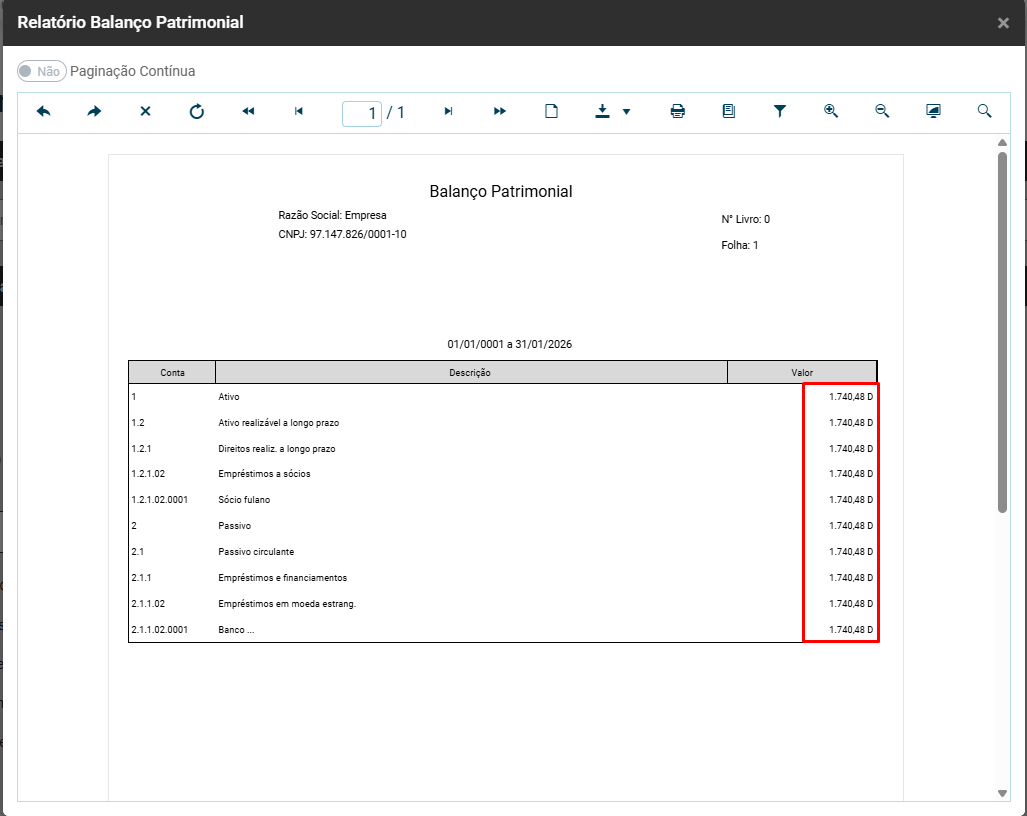The width and height of the screenshot is (1027, 816).
Task: Click the double-left rewind arrow icon
Action: tap(248, 111)
